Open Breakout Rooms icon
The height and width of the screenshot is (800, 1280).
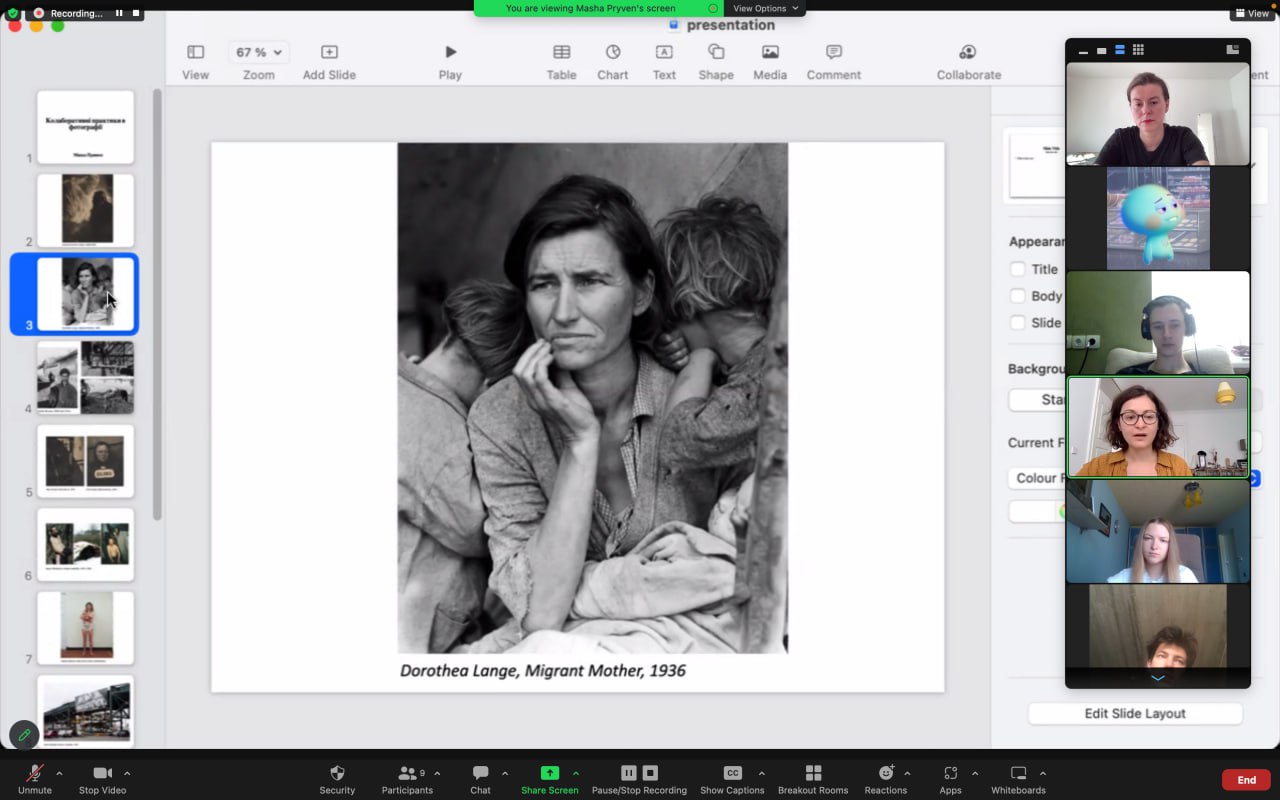(x=813, y=773)
